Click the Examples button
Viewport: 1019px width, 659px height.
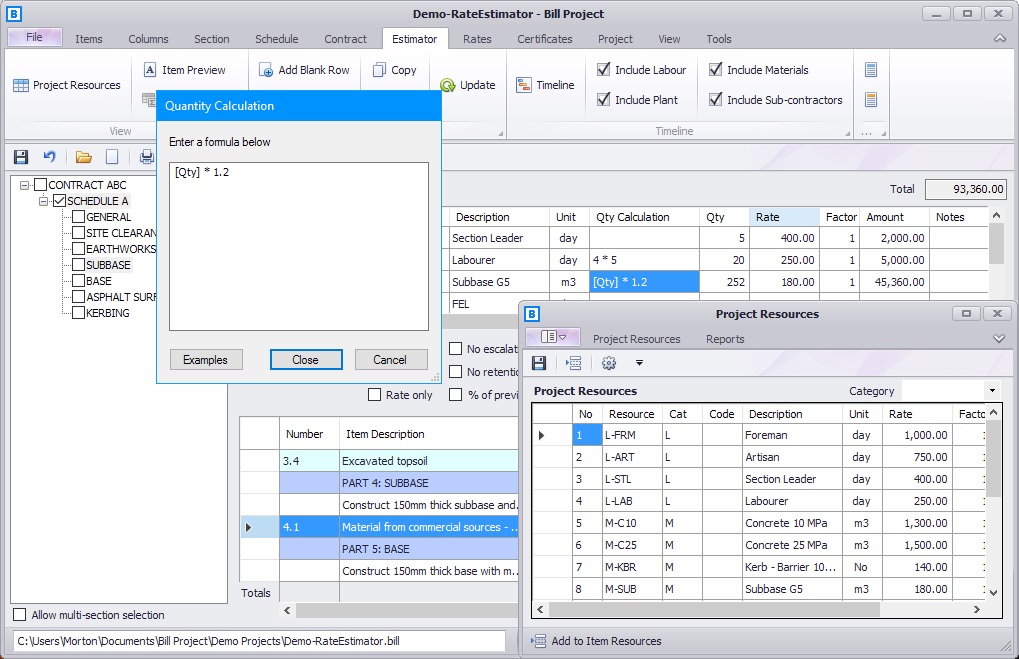pyautogui.click(x=206, y=359)
